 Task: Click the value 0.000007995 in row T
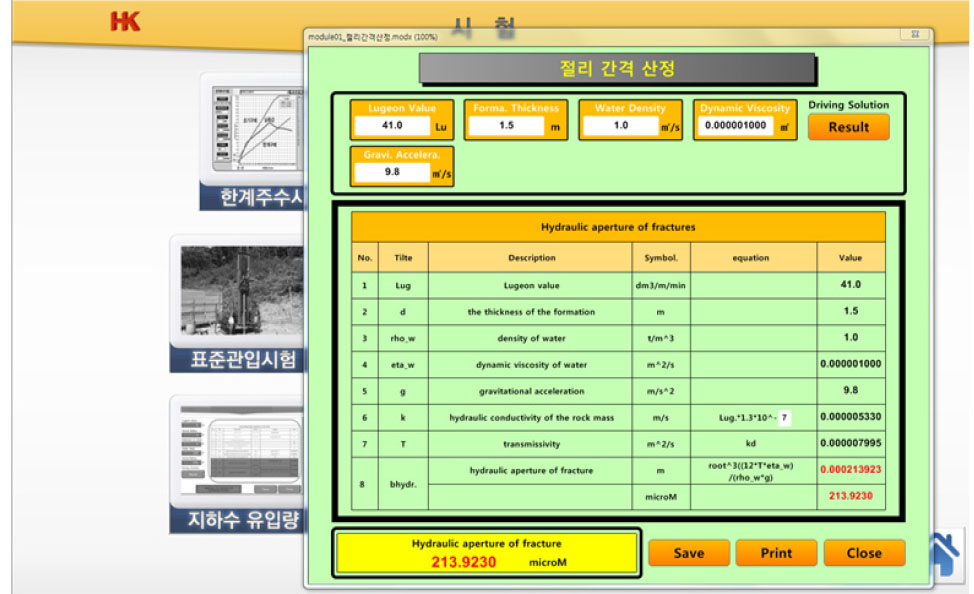[850, 443]
